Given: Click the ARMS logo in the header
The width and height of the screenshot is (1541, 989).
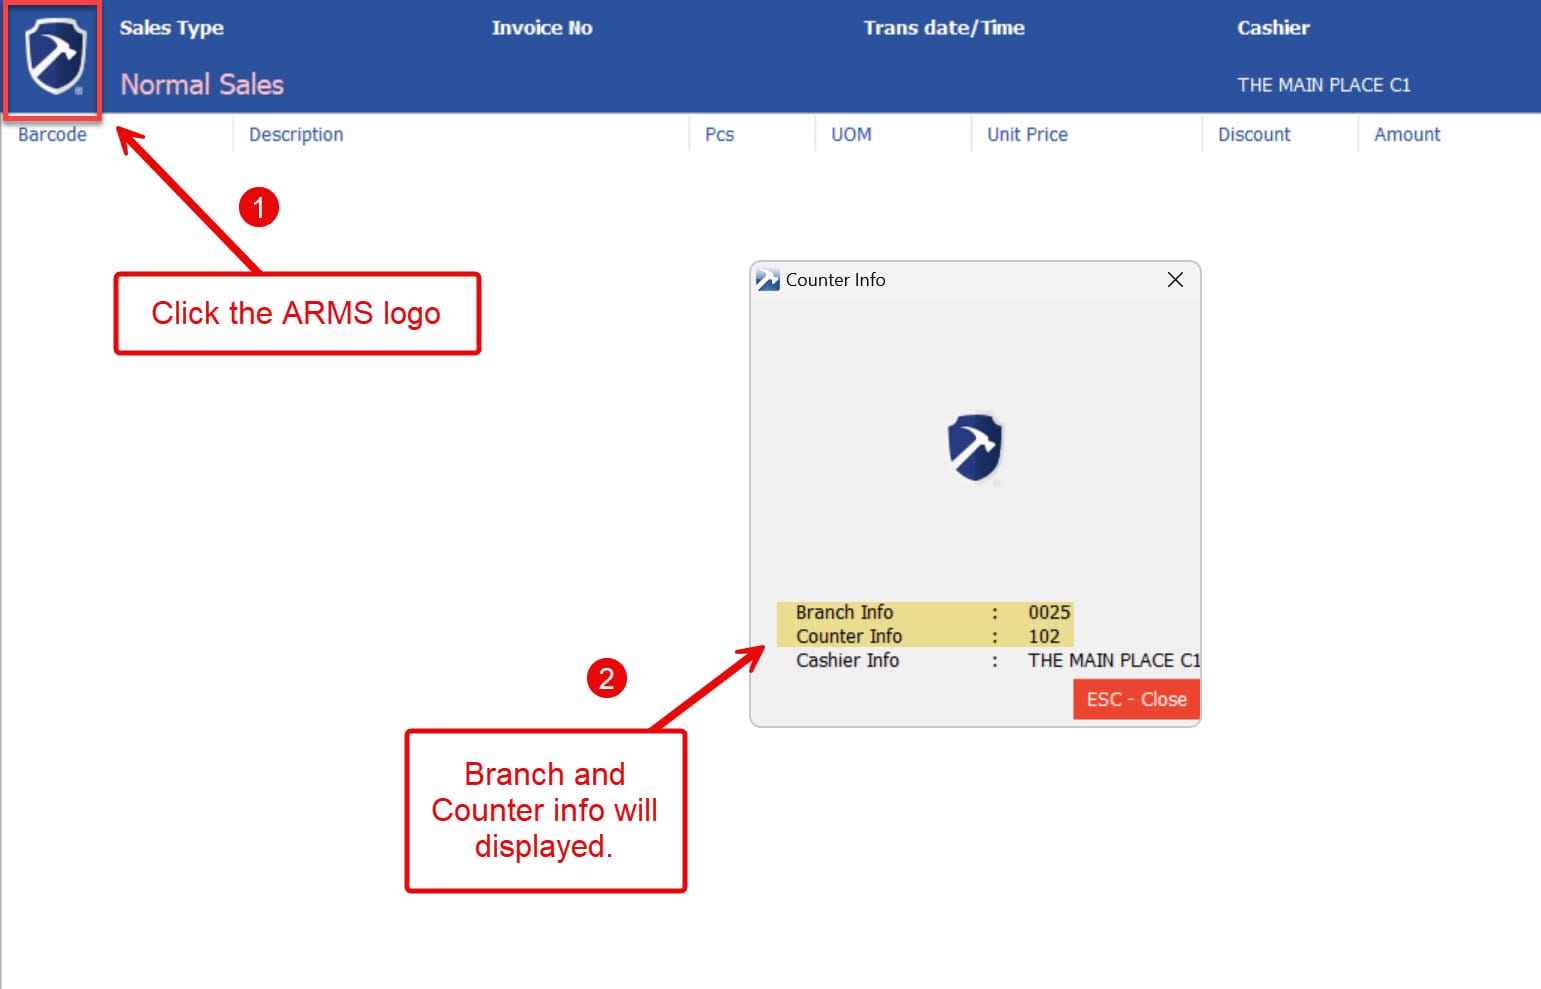Looking at the screenshot, I should coord(54,58).
